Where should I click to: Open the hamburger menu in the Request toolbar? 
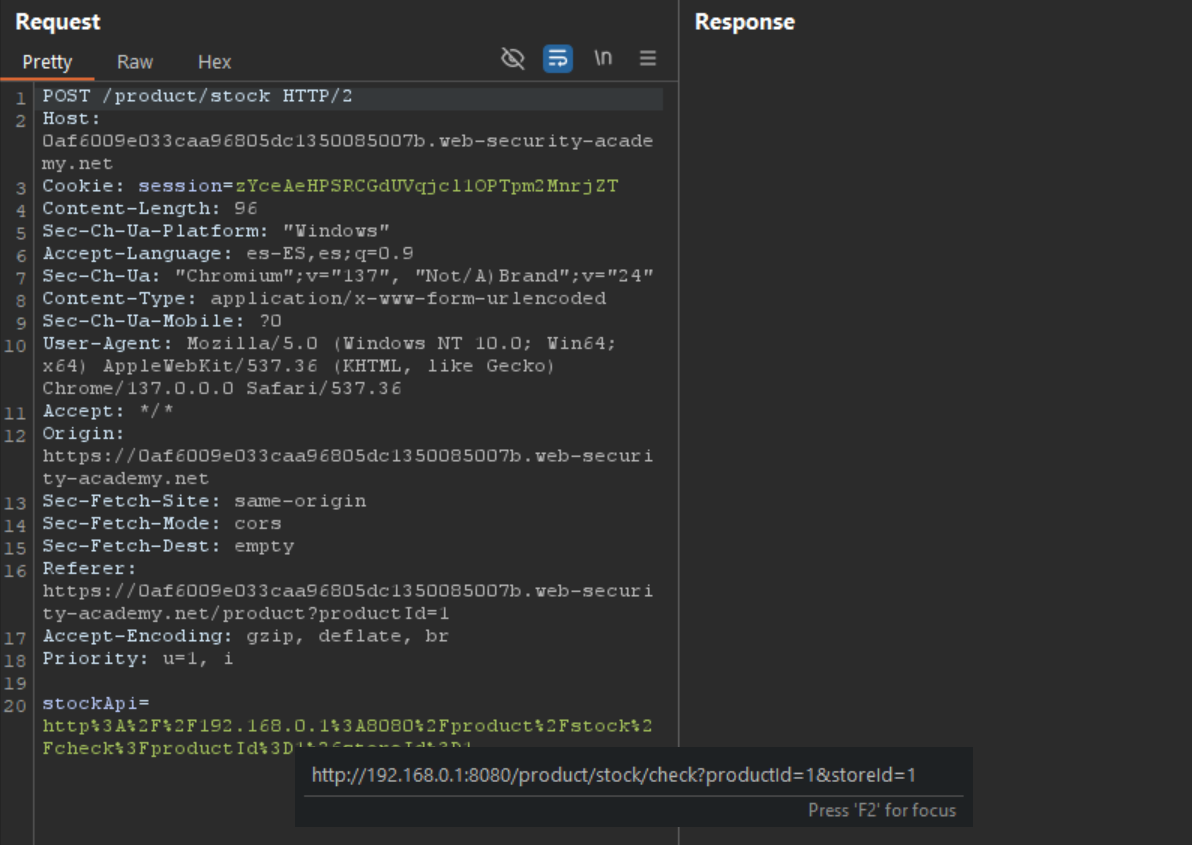[x=648, y=59]
